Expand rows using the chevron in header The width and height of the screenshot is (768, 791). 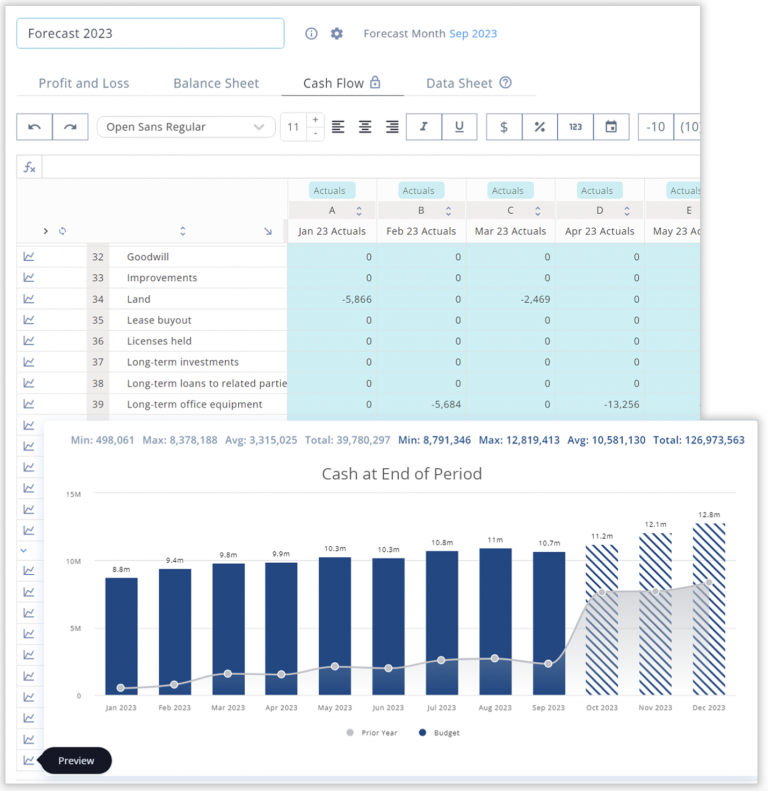pyautogui.click(x=45, y=231)
